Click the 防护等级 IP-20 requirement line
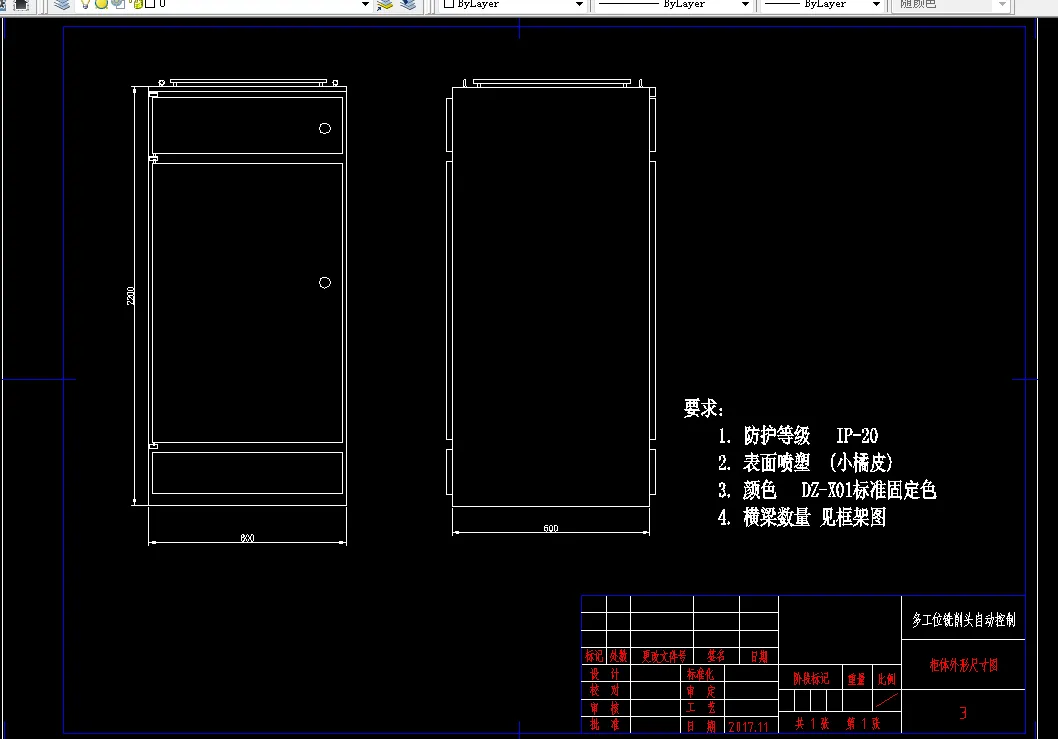 coord(798,436)
